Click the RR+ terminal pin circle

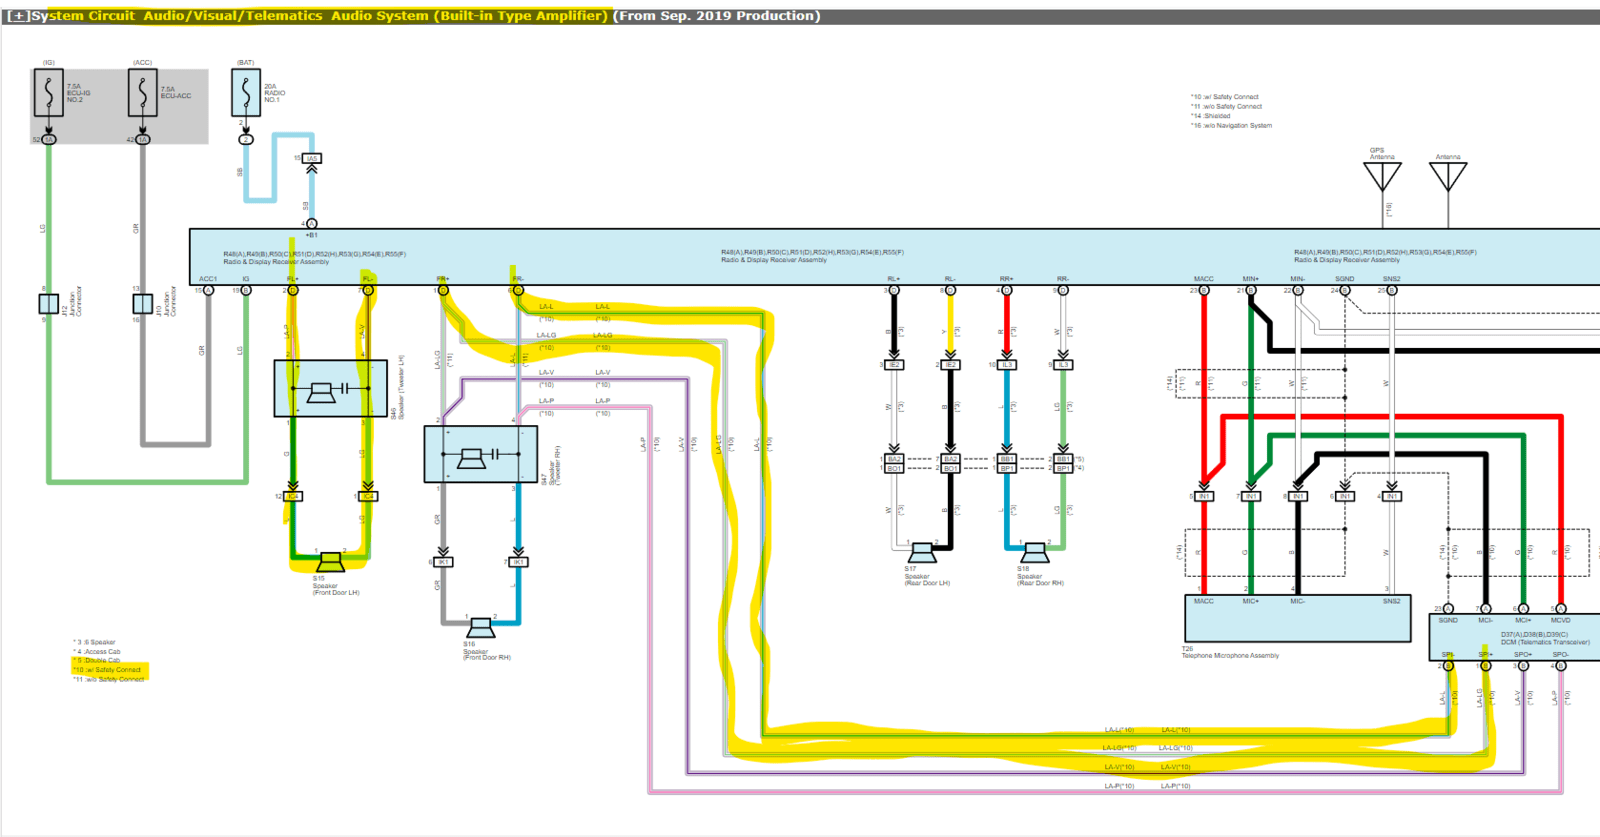tap(1007, 290)
